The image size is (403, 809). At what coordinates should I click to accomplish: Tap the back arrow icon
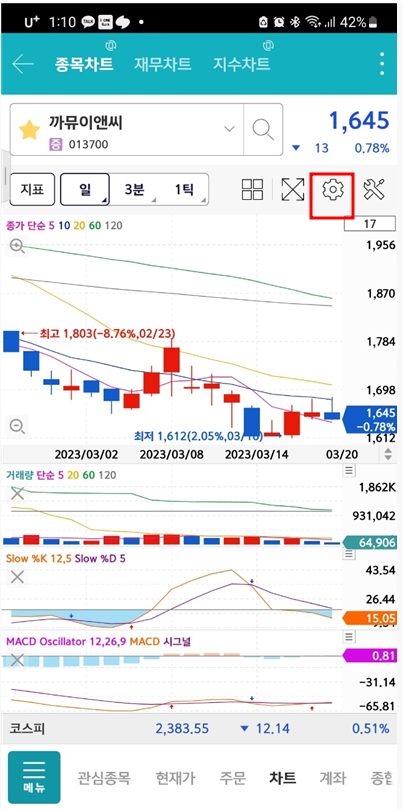click(x=23, y=64)
